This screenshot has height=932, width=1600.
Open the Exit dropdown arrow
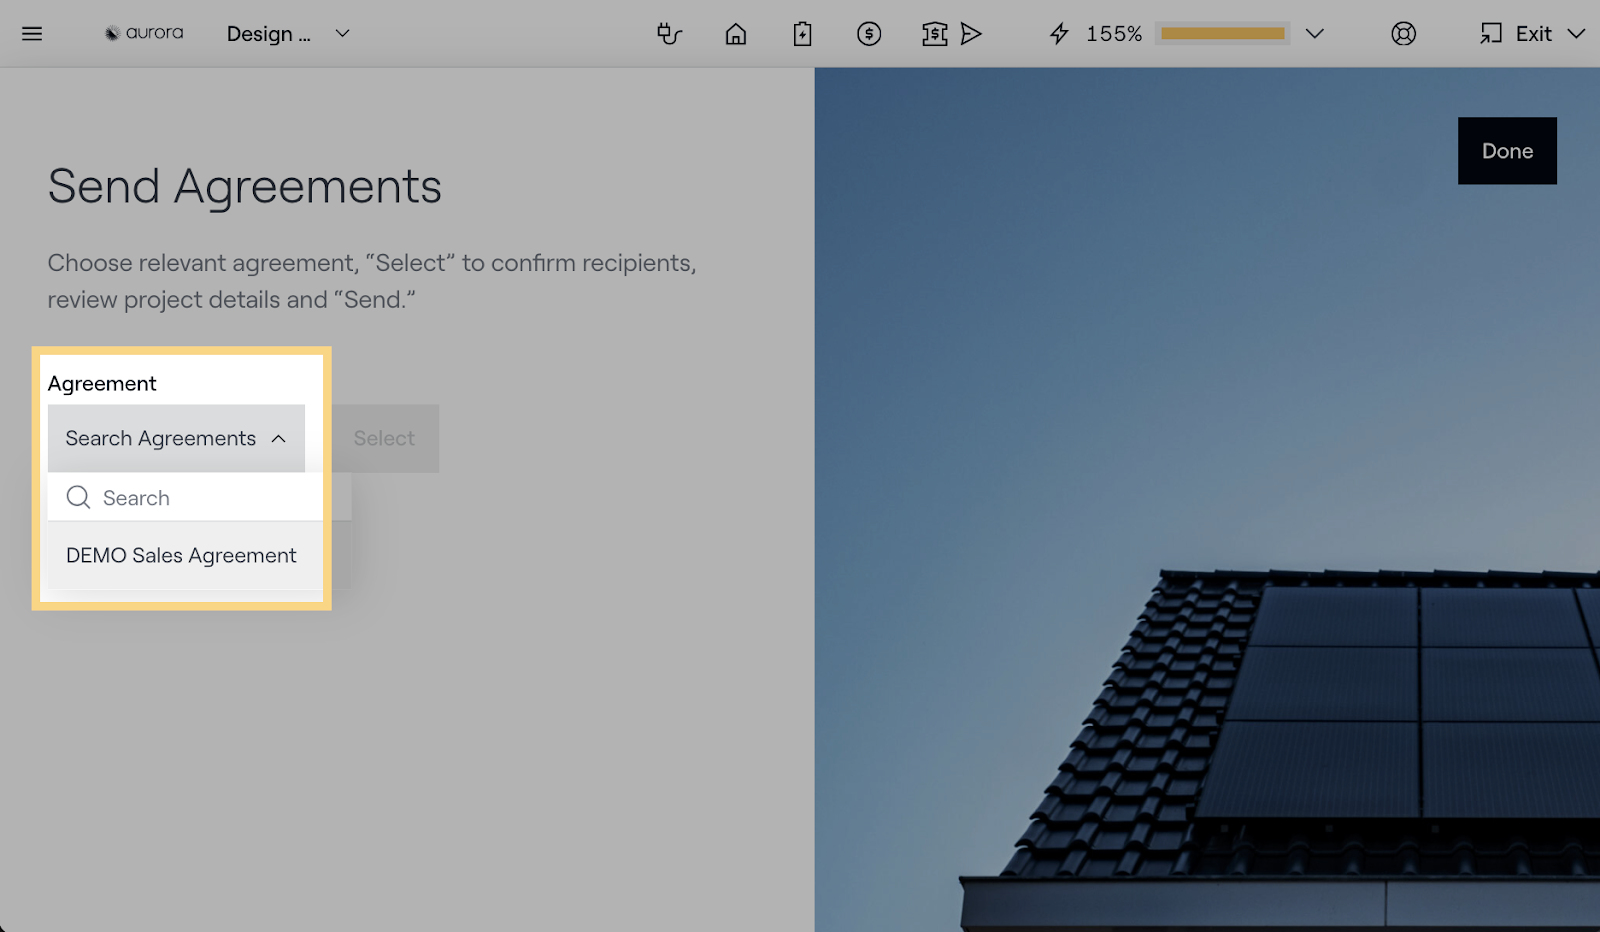click(x=1576, y=34)
